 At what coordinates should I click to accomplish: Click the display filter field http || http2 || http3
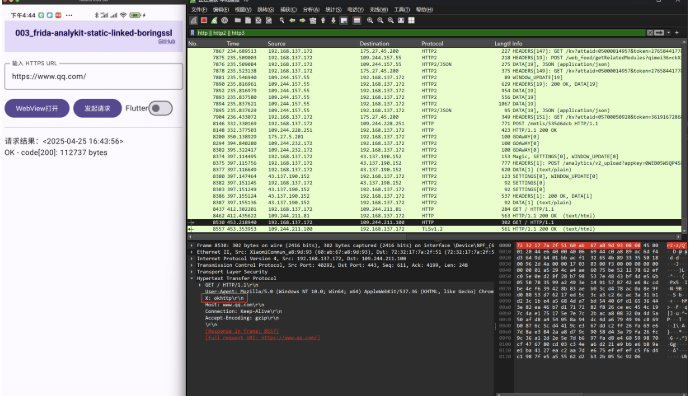[421, 33]
